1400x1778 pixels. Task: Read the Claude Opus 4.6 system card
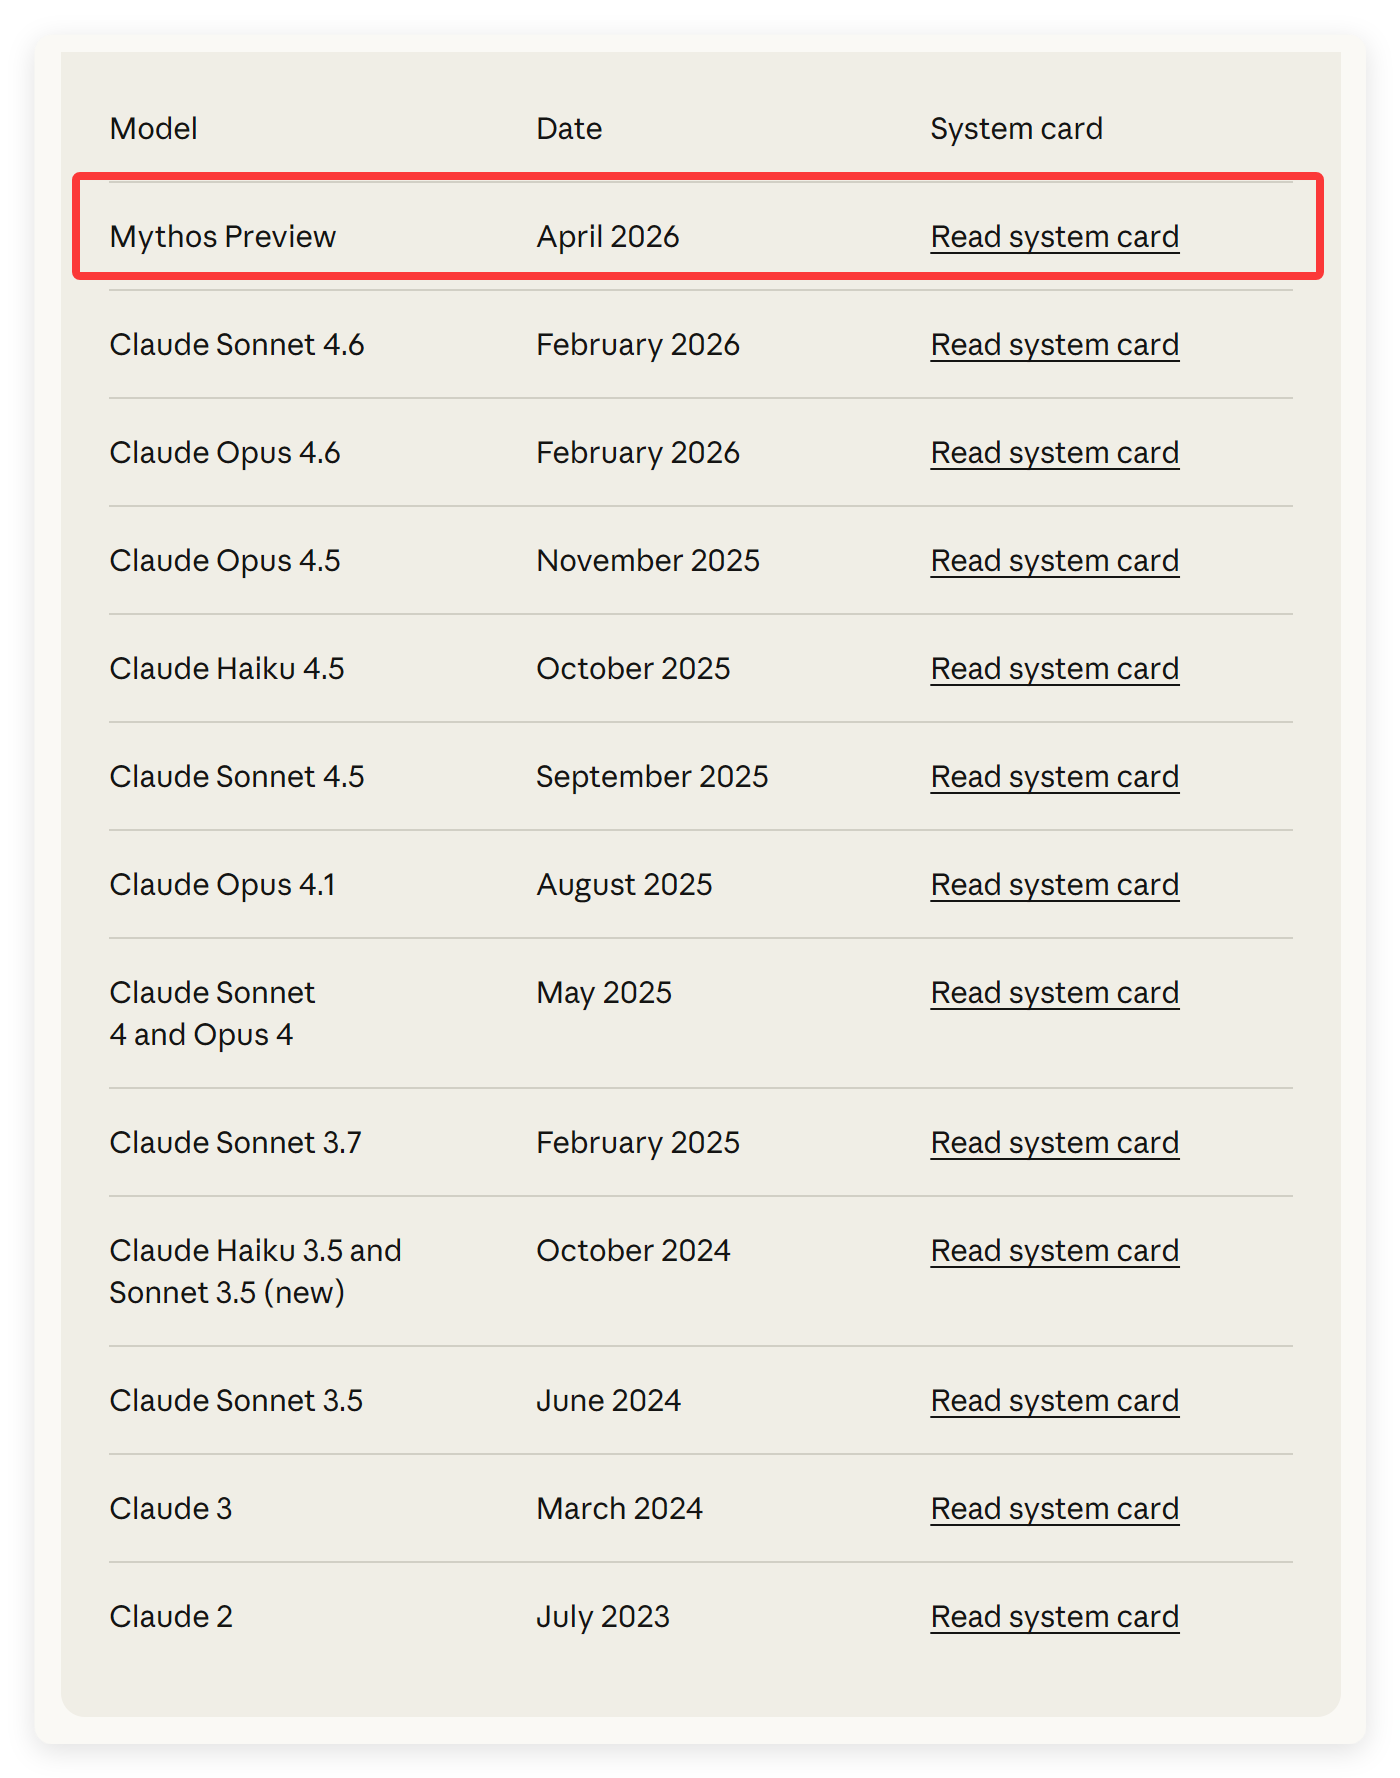coord(1054,453)
